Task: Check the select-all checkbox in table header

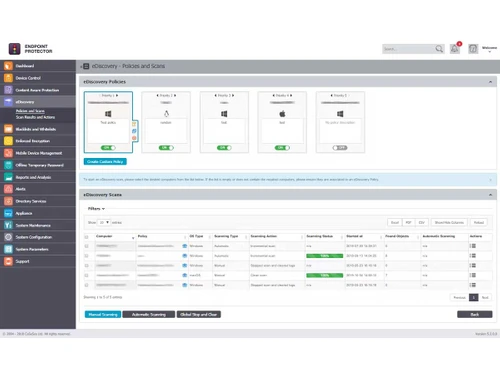Action: (x=87, y=237)
